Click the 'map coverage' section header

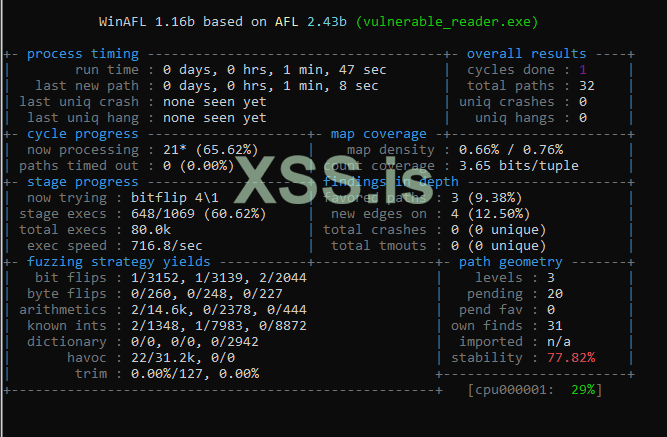tap(379, 134)
